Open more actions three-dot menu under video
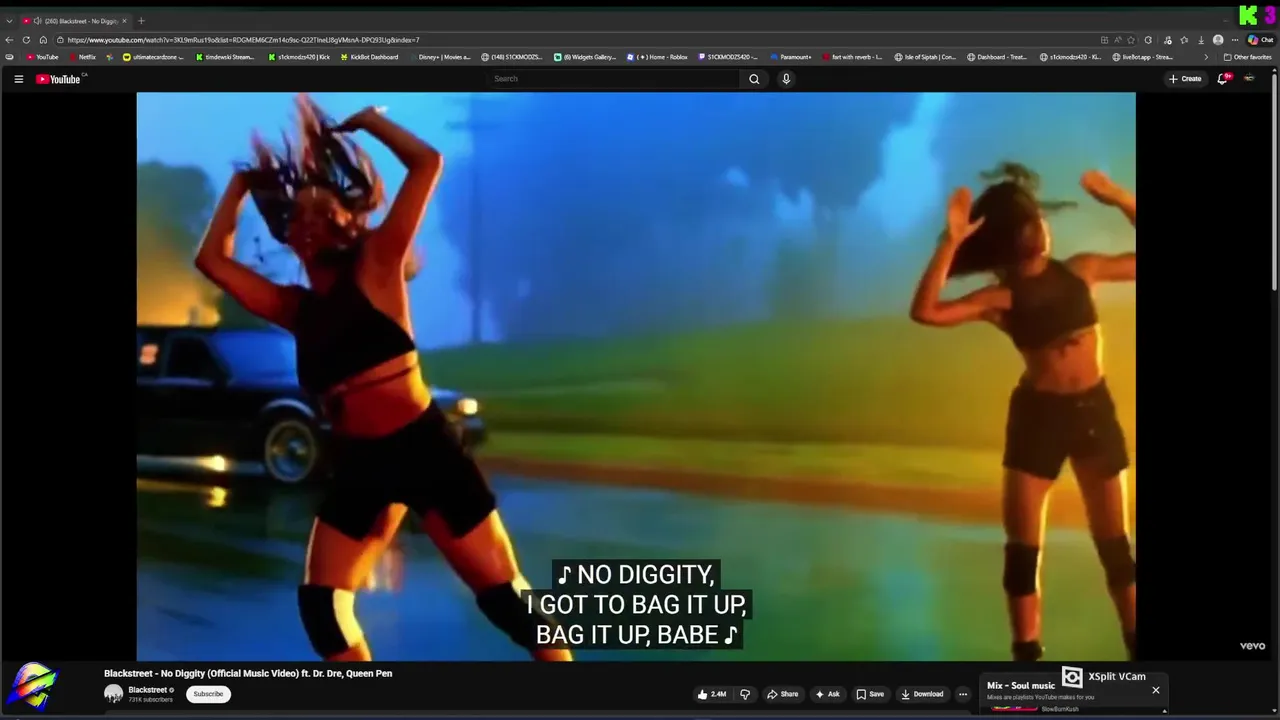This screenshot has height=720, width=1280. [x=963, y=694]
